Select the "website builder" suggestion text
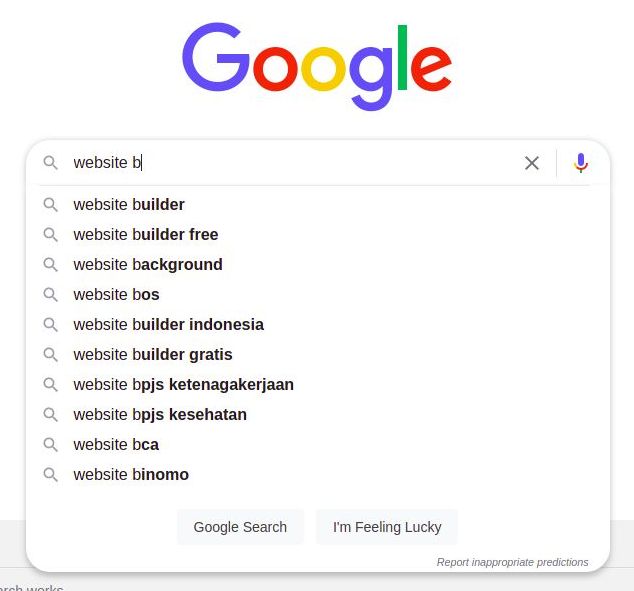The height and width of the screenshot is (591, 634). pos(129,205)
